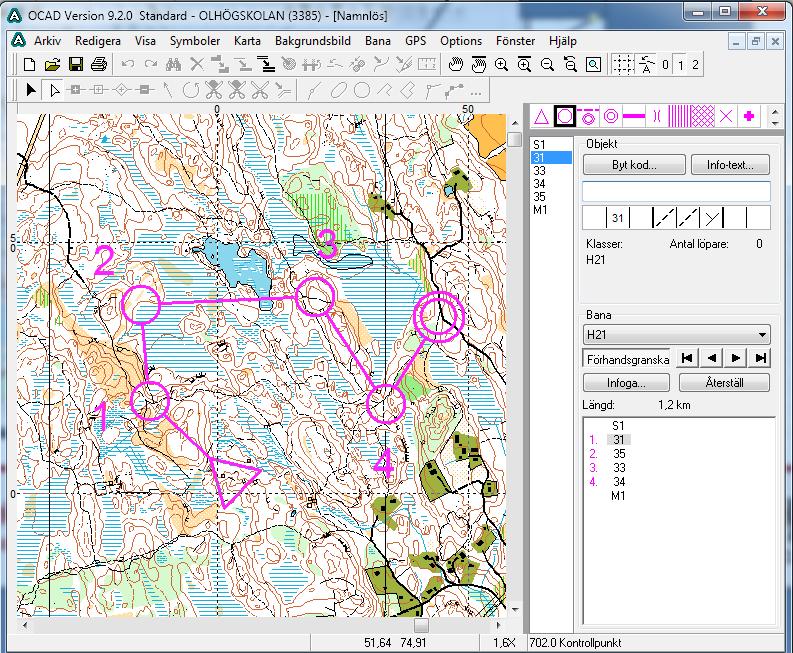Jump to last course preview

click(760, 358)
